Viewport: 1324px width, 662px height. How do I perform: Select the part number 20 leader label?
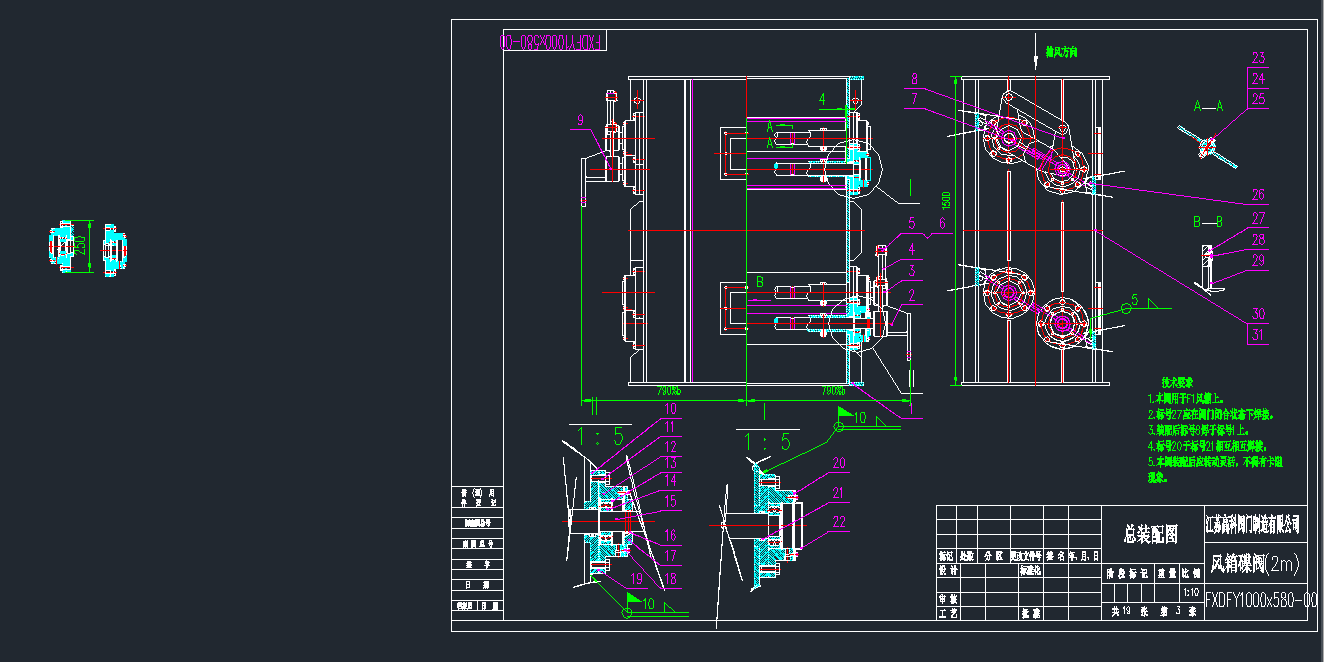(x=838, y=463)
